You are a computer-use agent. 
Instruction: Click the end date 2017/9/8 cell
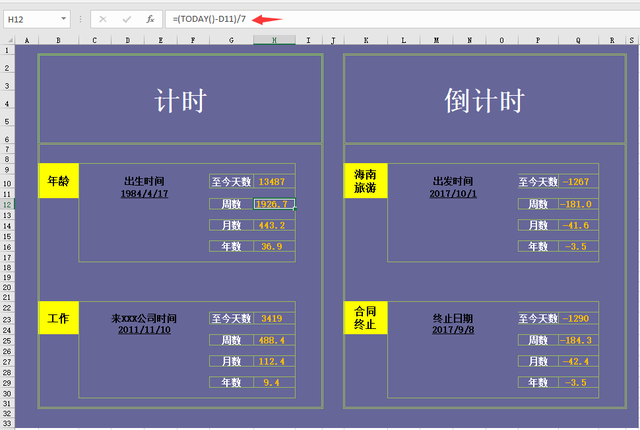(x=453, y=330)
